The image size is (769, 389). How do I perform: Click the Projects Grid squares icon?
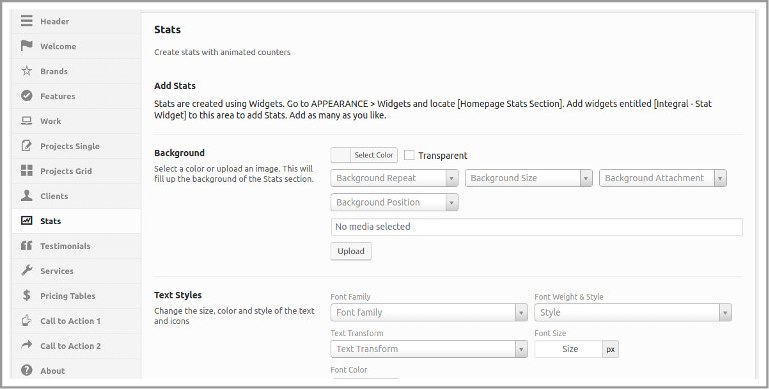pos(26,171)
